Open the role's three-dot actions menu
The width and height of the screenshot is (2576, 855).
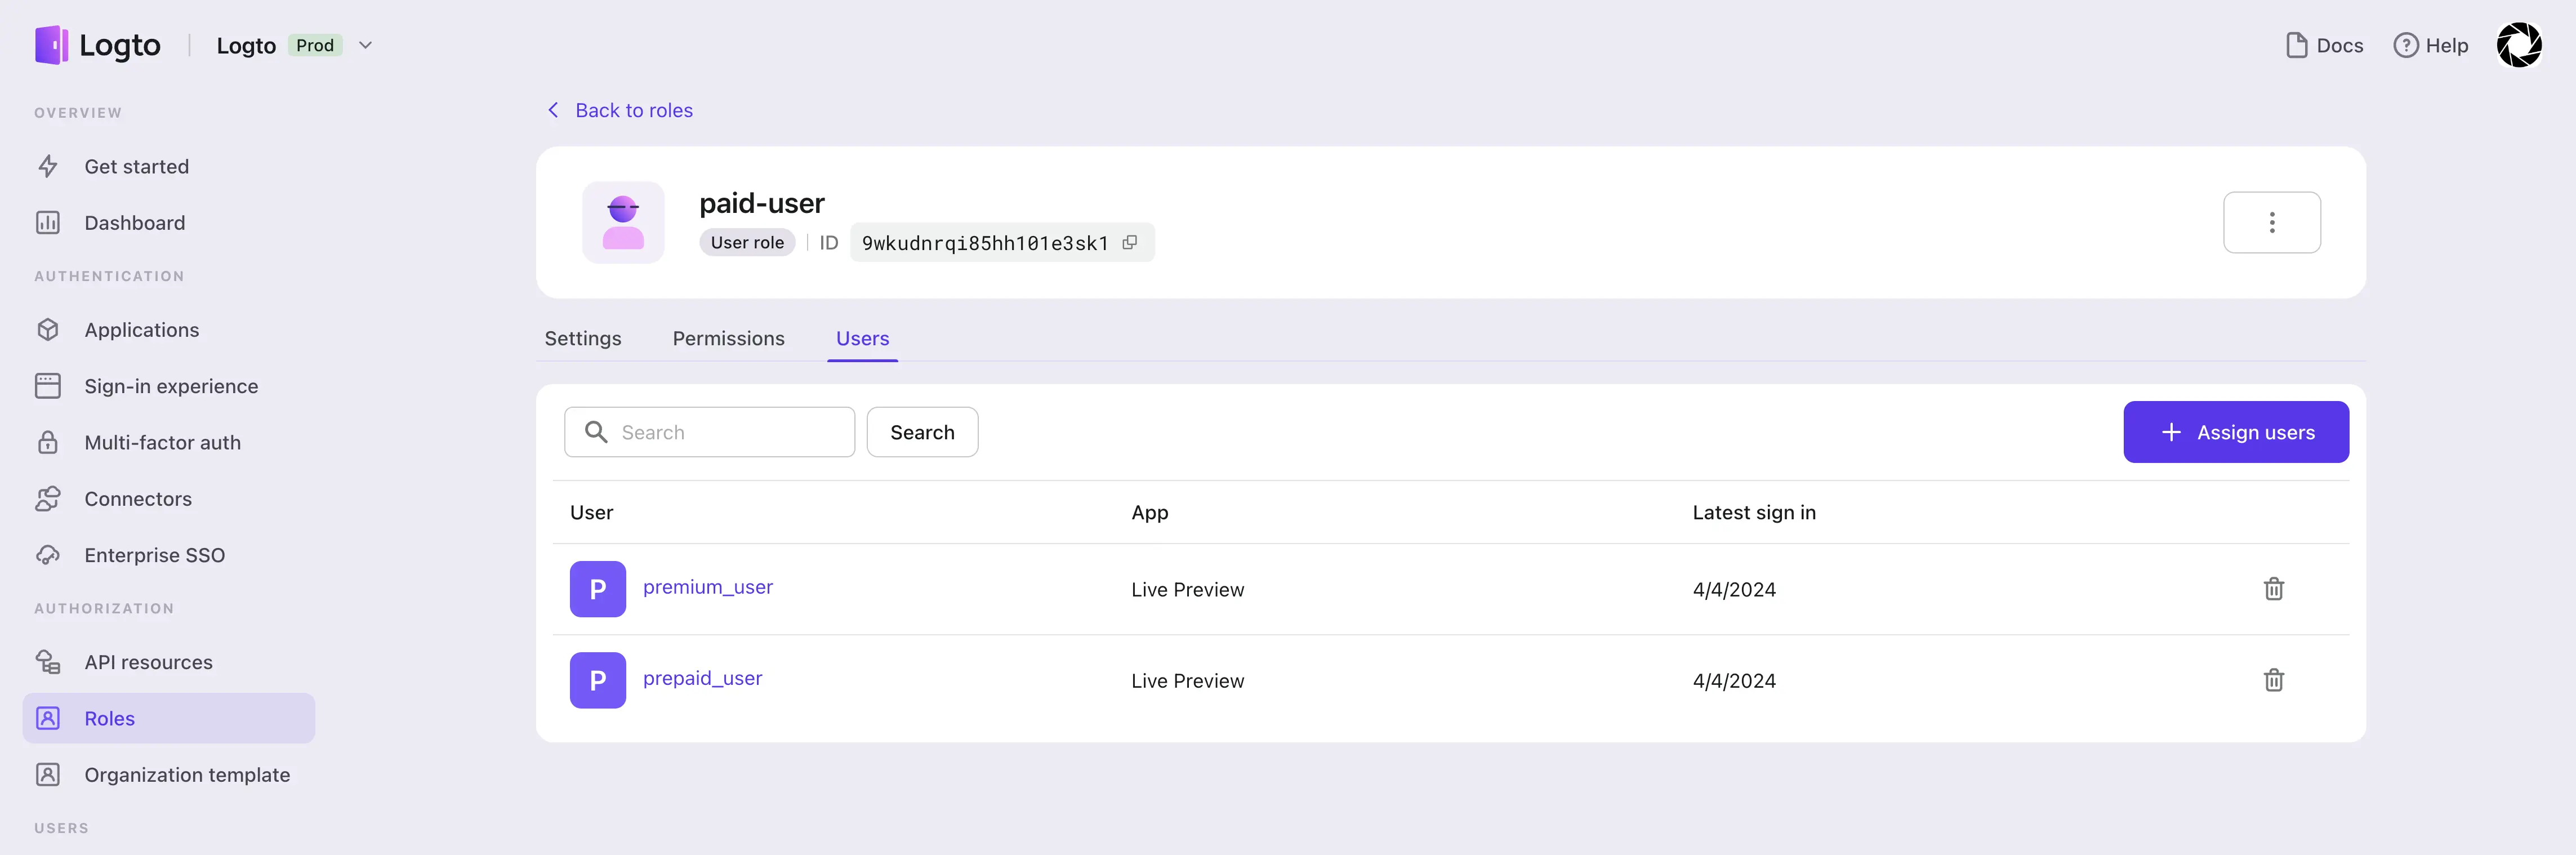click(2272, 222)
